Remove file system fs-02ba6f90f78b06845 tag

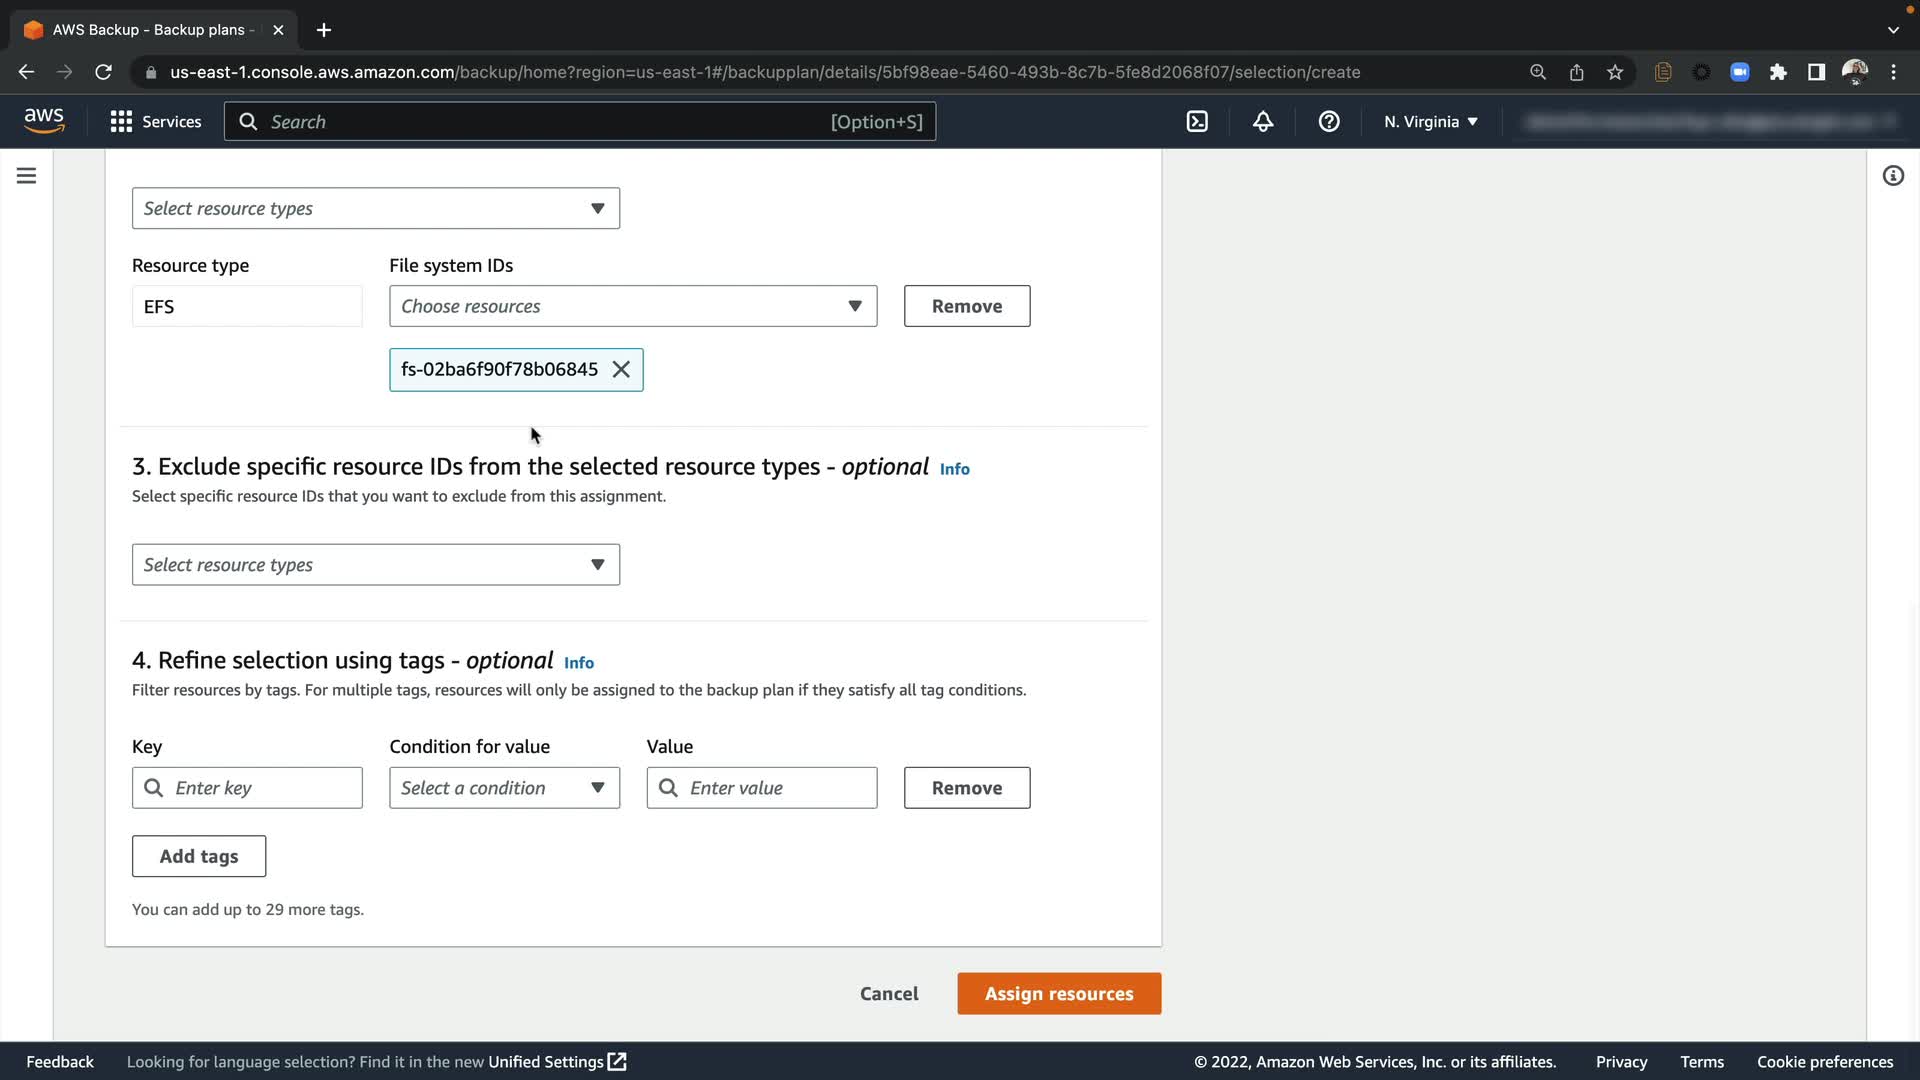621,369
